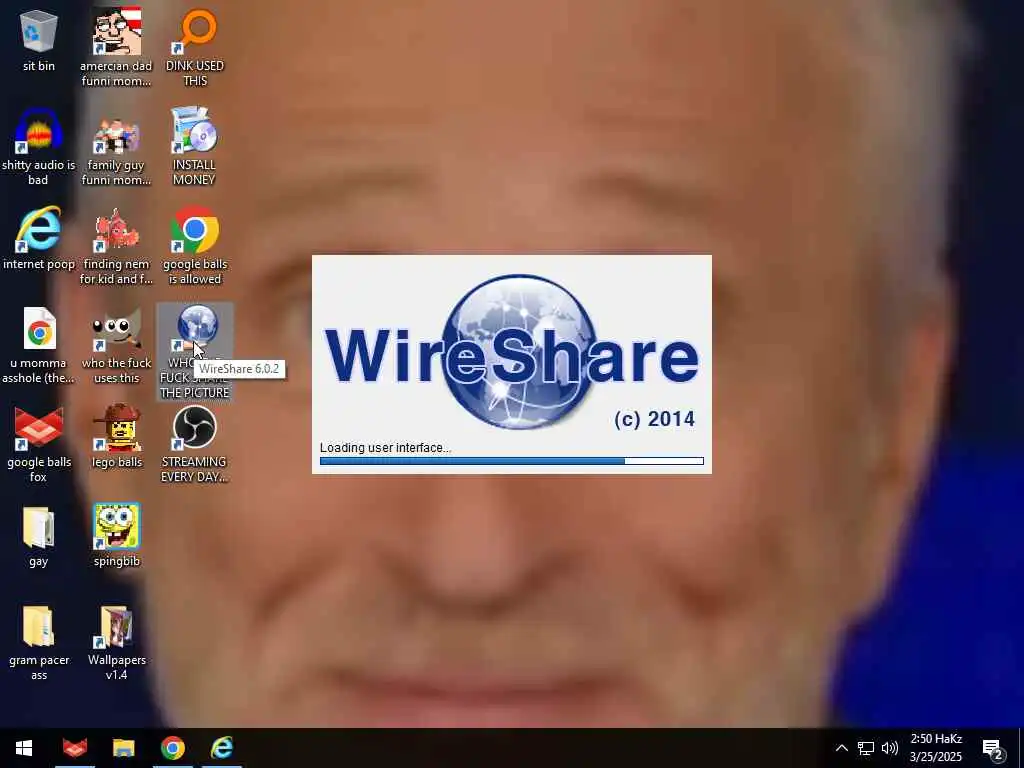
Task: Switch to the red fox app in taskbar
Action: [74, 748]
